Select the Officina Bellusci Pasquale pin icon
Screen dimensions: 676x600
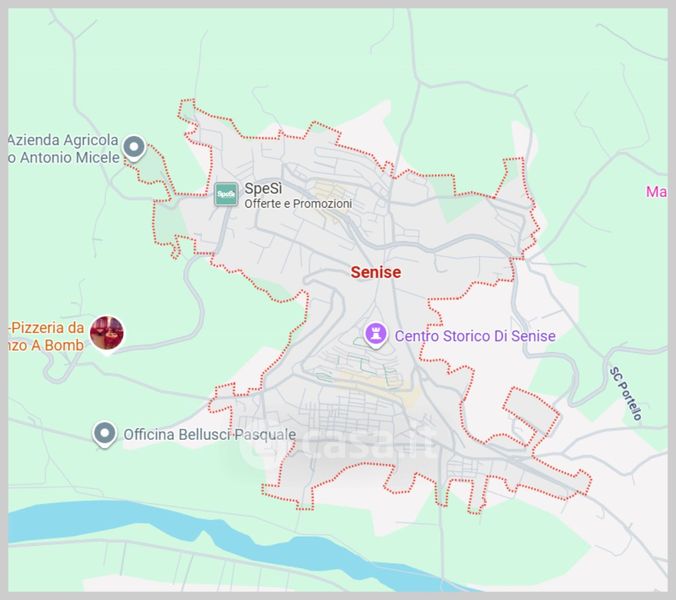pyautogui.click(x=104, y=434)
